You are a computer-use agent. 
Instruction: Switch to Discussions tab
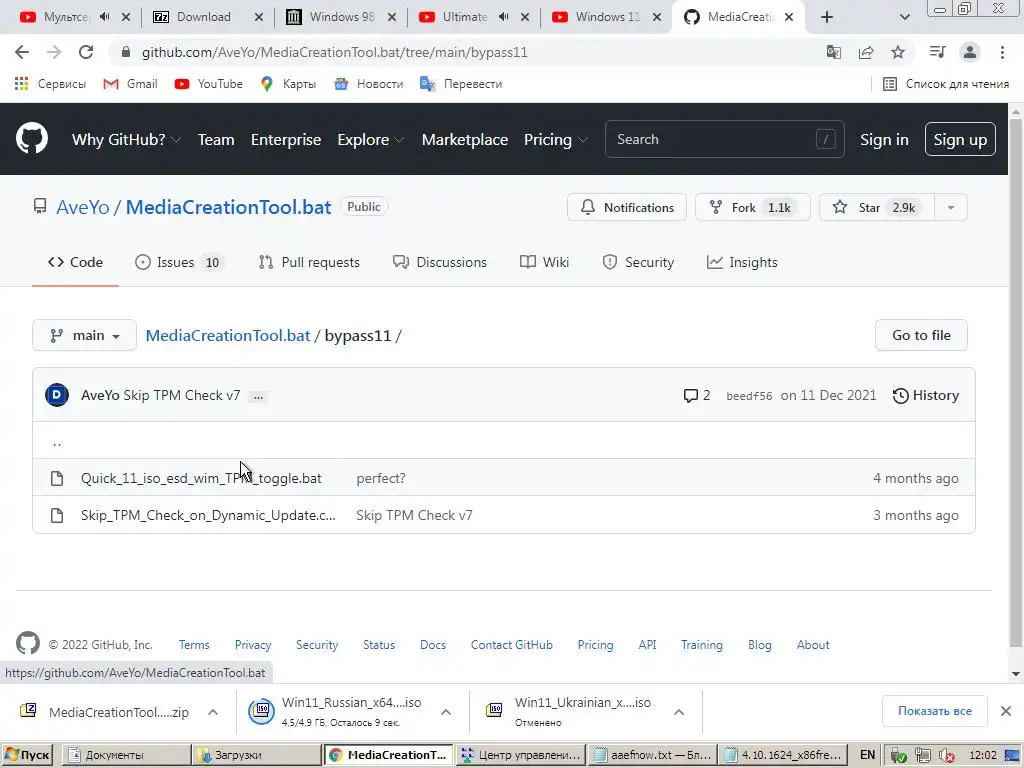point(440,262)
